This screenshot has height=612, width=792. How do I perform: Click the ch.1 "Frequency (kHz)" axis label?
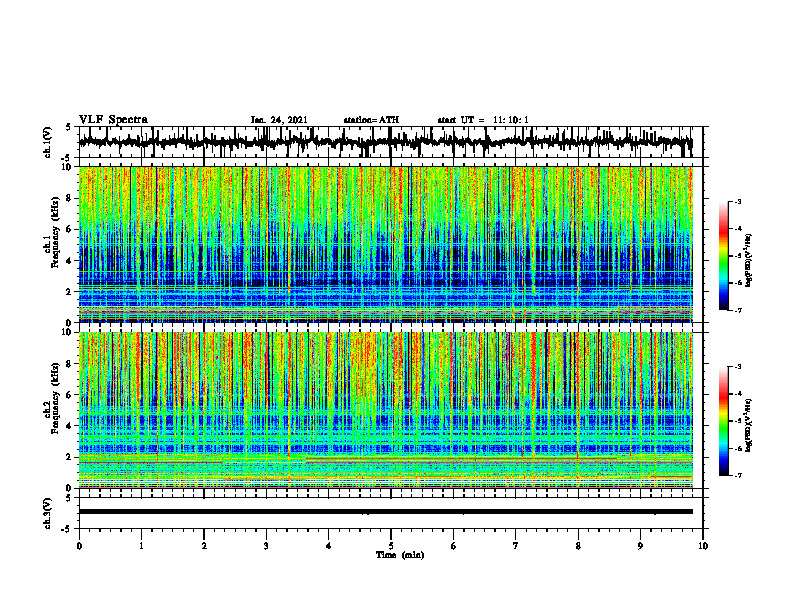55,233
